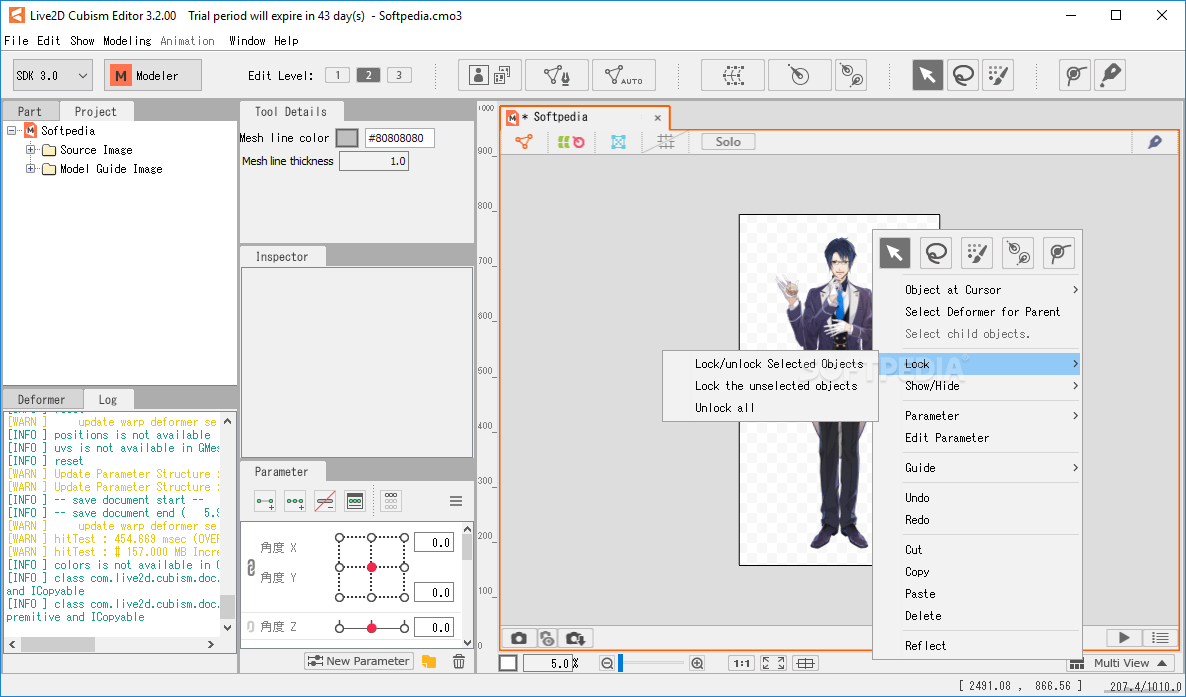Click the add two-point key icon
This screenshot has height=697, width=1186.
click(x=265, y=501)
